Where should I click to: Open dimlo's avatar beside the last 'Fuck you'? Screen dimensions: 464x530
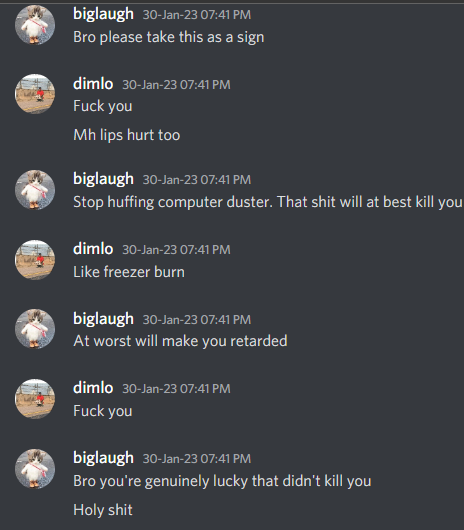coord(35,399)
